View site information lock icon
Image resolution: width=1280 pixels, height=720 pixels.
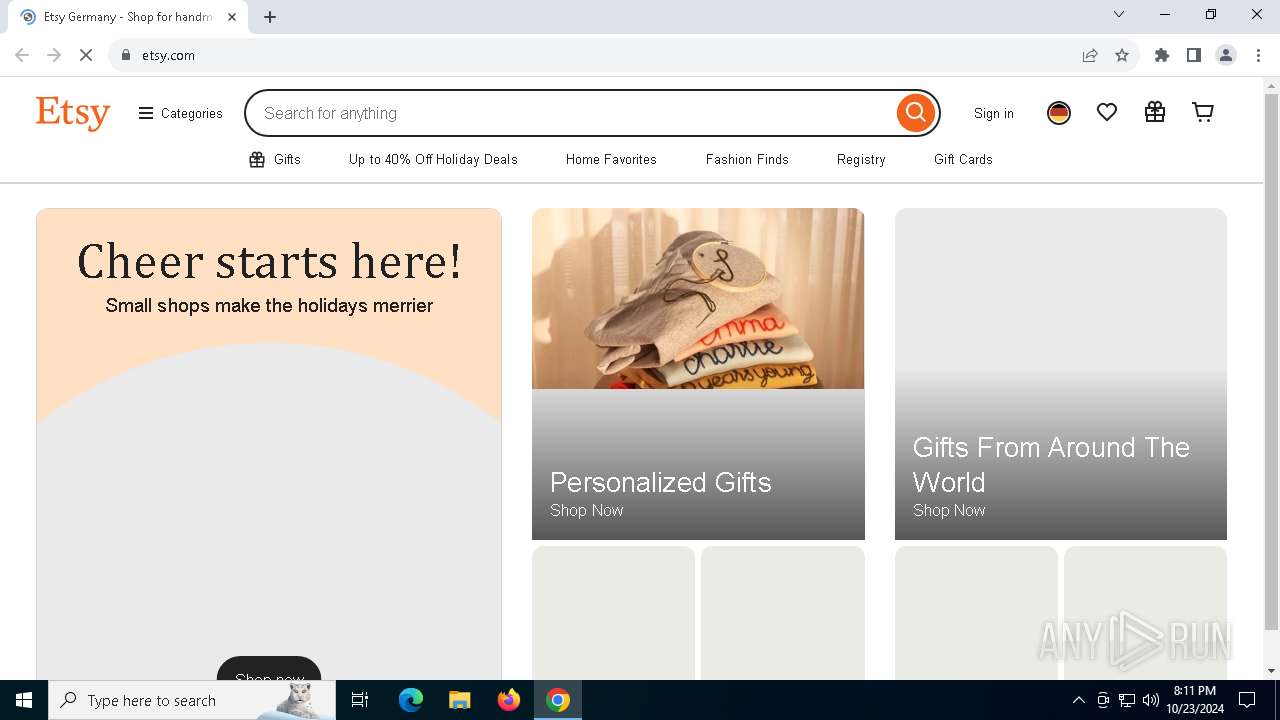tap(126, 55)
